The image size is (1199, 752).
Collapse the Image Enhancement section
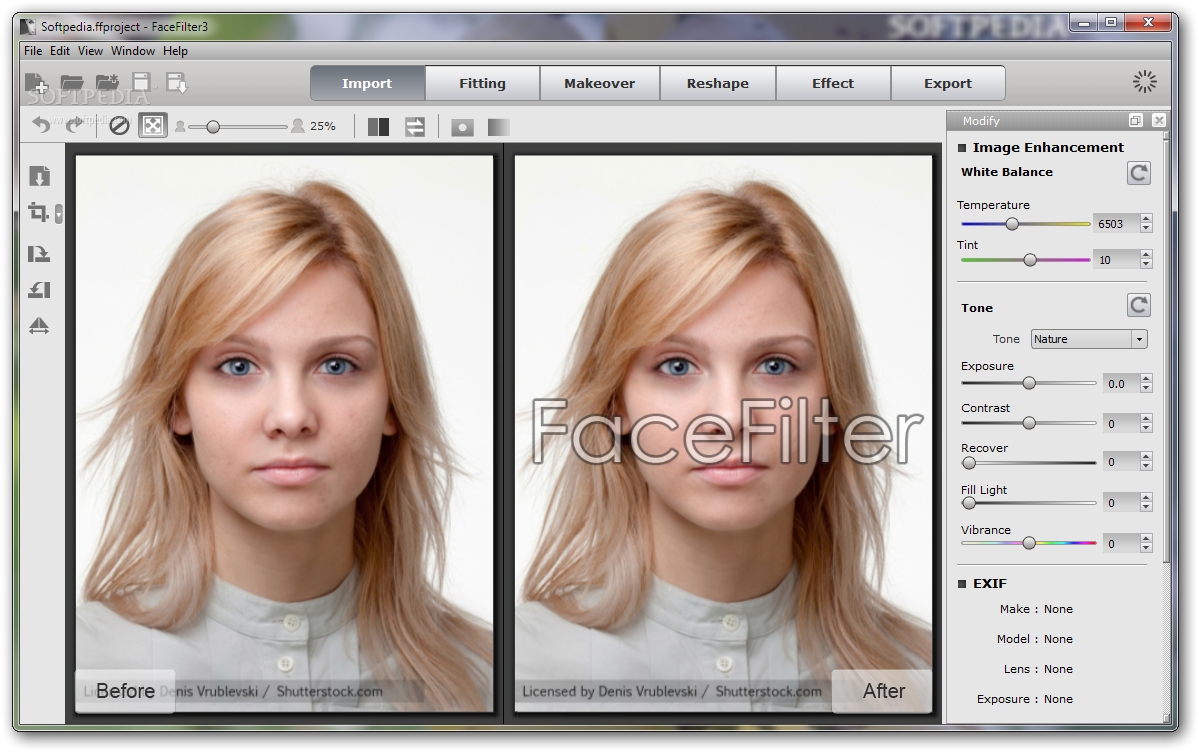pos(962,148)
